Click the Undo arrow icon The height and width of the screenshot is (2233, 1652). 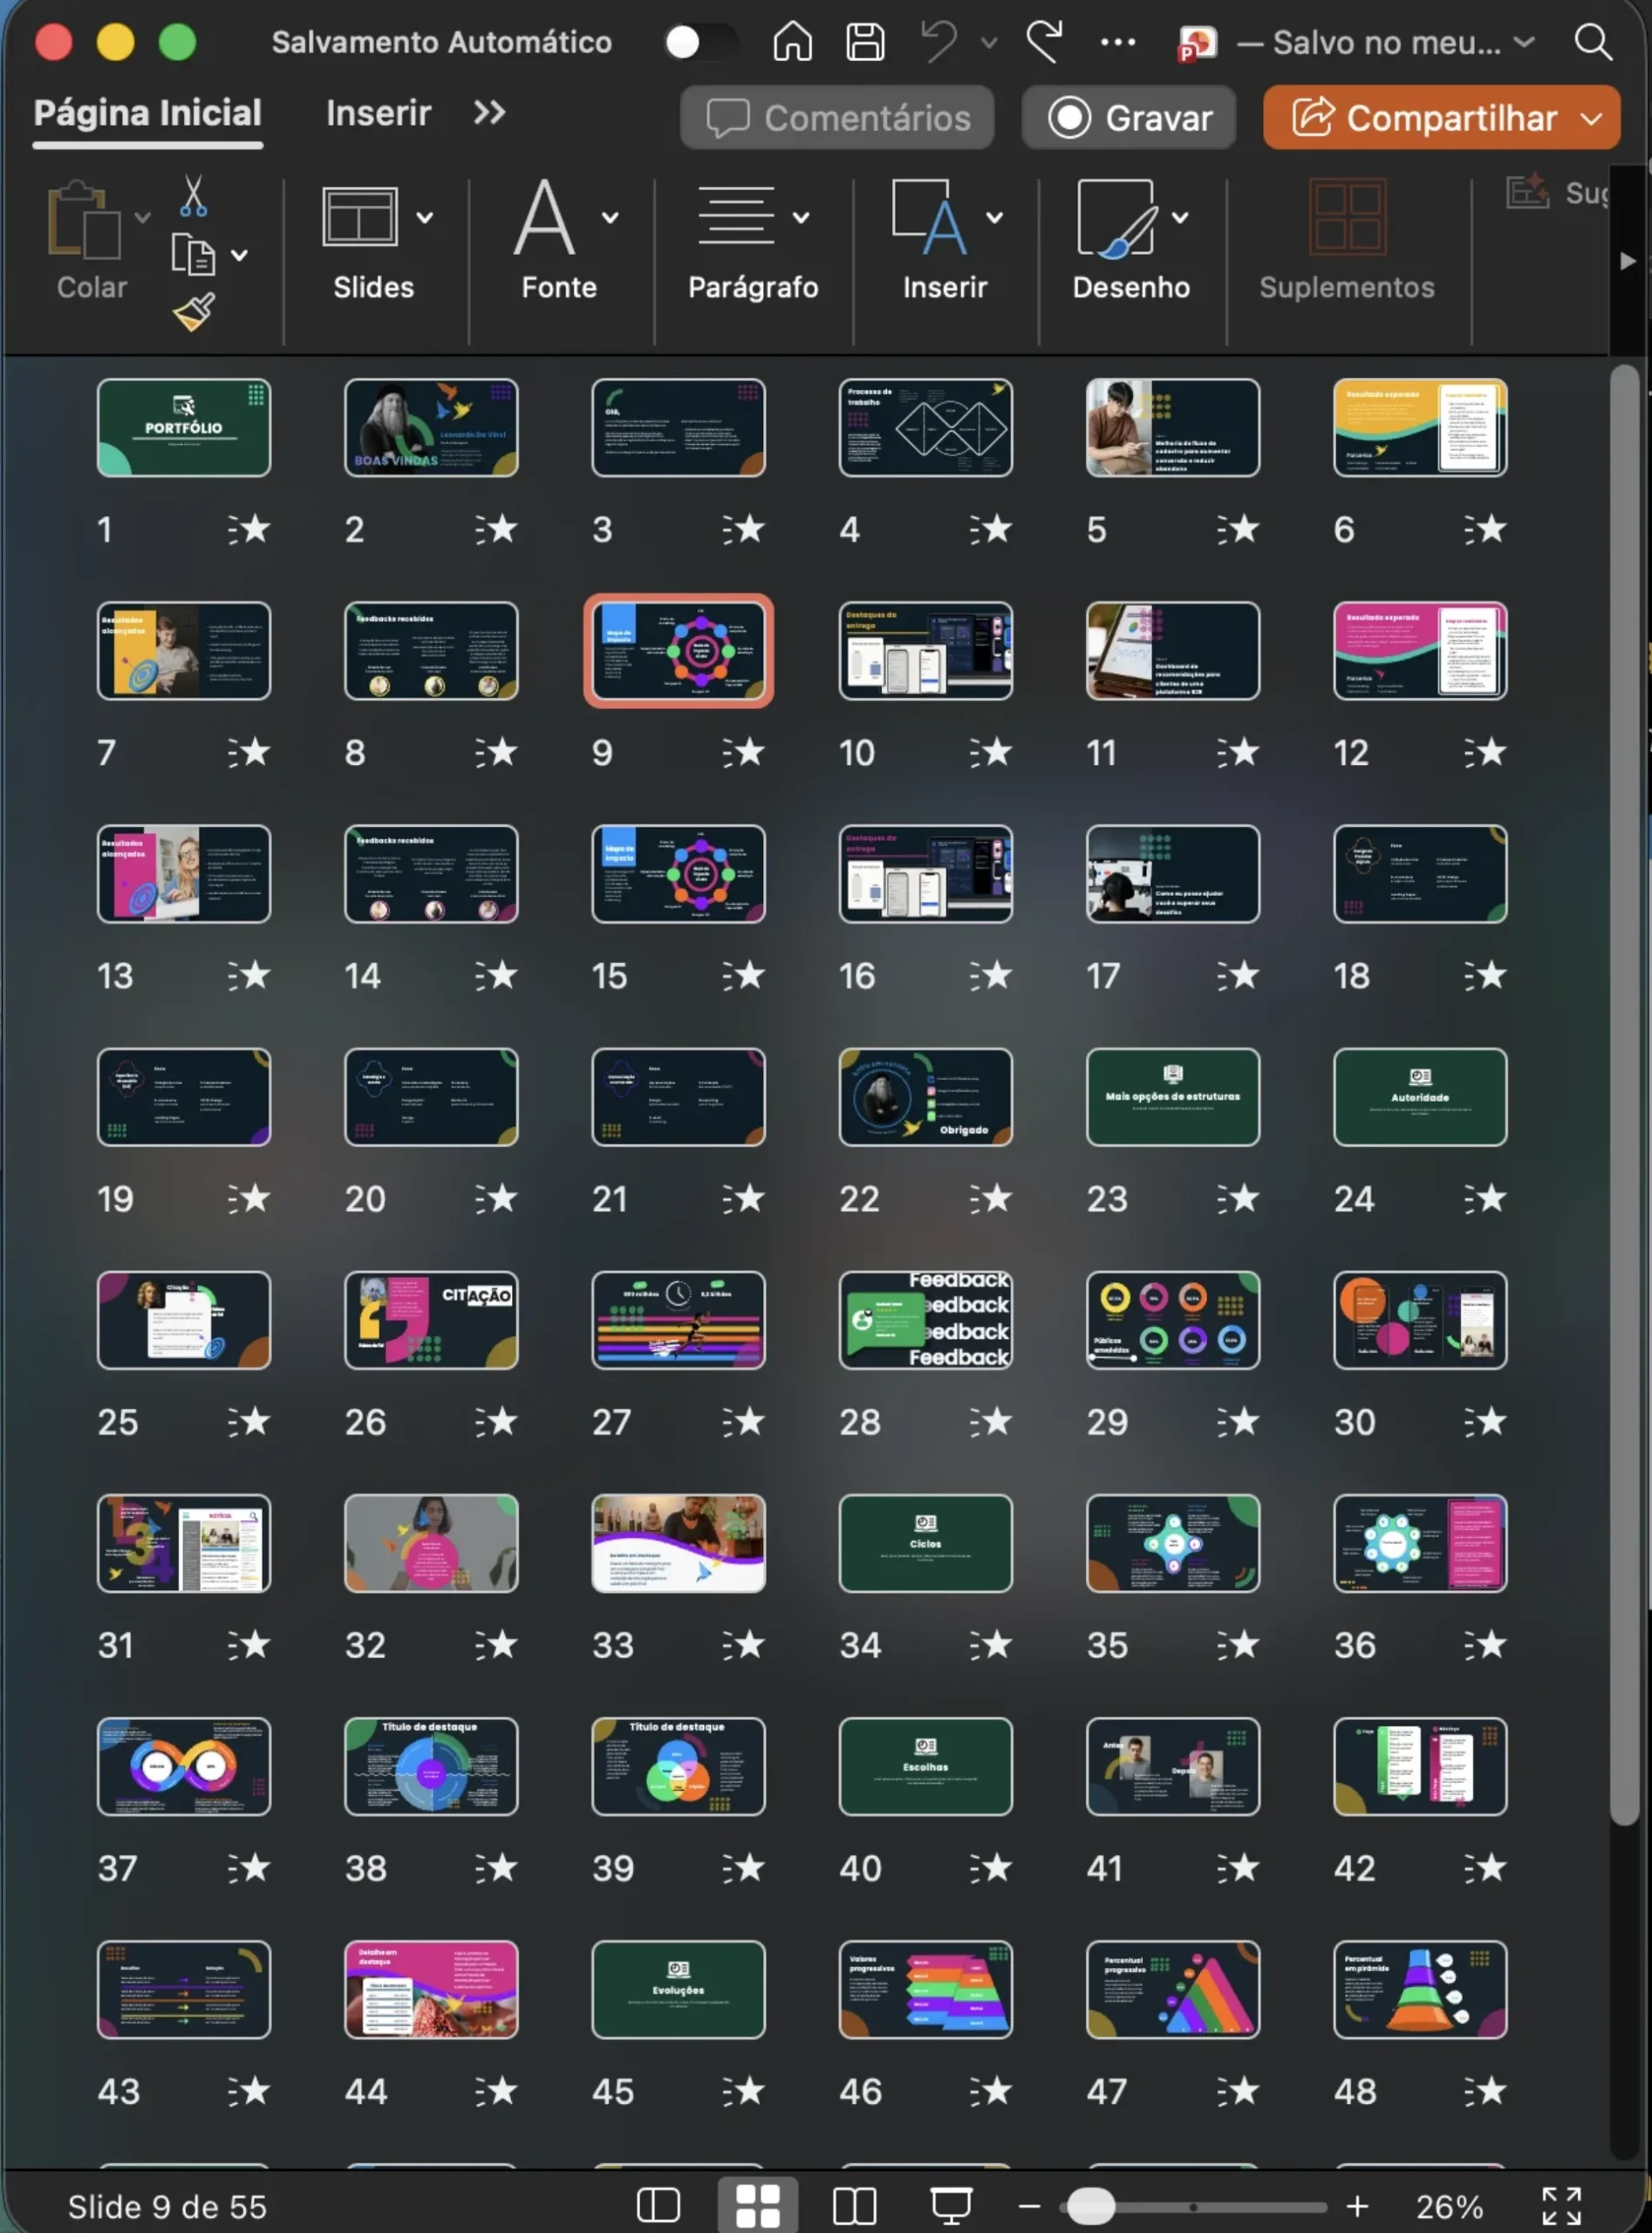pos(940,42)
